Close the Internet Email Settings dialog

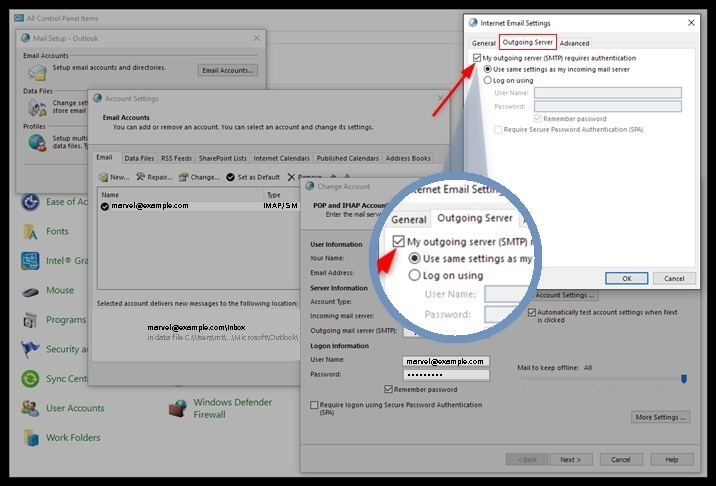691,23
